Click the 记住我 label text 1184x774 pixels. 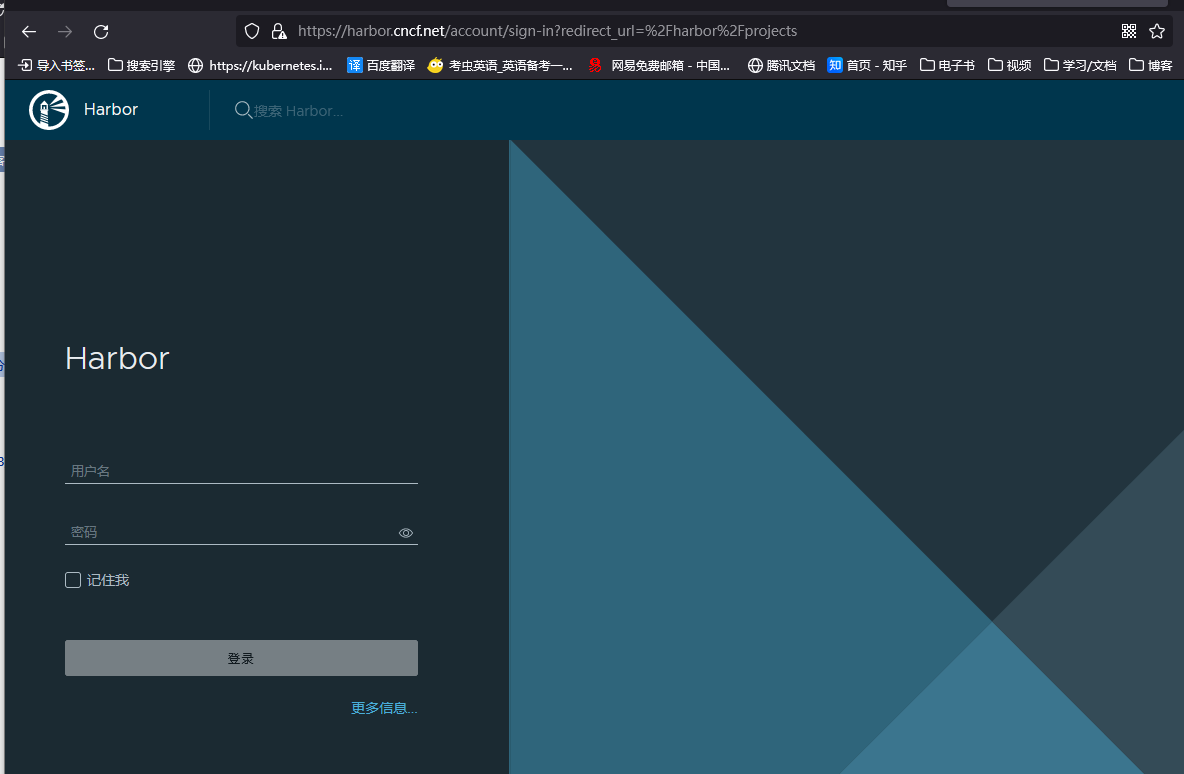pos(108,580)
